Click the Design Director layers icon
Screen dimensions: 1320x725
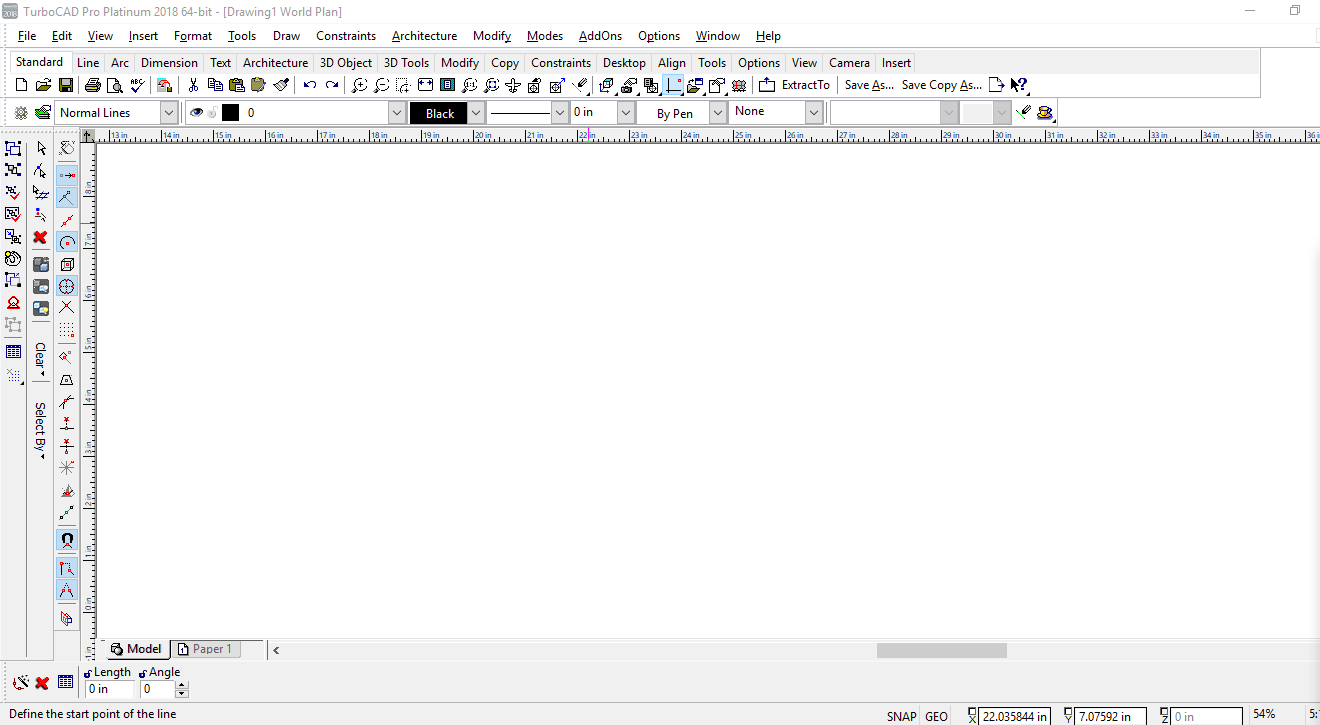[43, 113]
